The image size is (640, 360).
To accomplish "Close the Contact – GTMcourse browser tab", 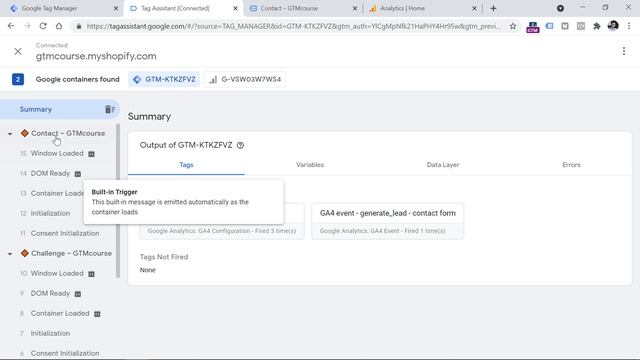I will [x=355, y=8].
